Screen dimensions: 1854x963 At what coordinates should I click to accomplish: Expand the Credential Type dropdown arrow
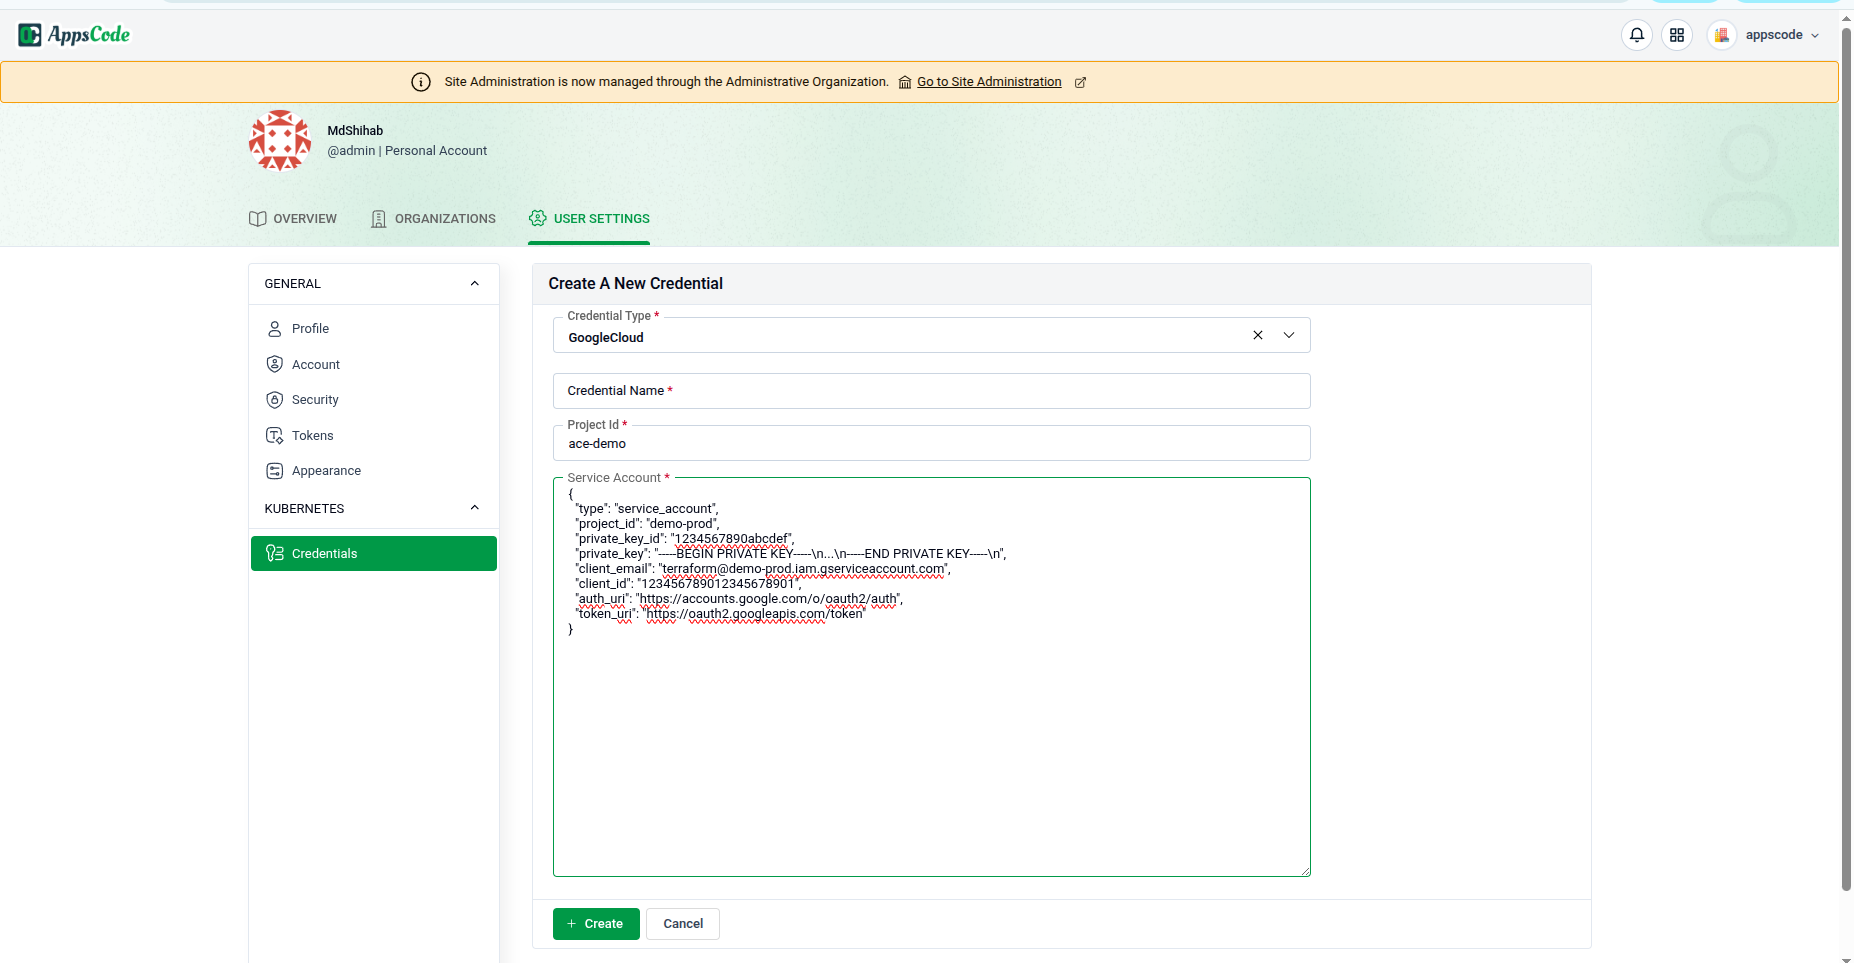[x=1289, y=335]
